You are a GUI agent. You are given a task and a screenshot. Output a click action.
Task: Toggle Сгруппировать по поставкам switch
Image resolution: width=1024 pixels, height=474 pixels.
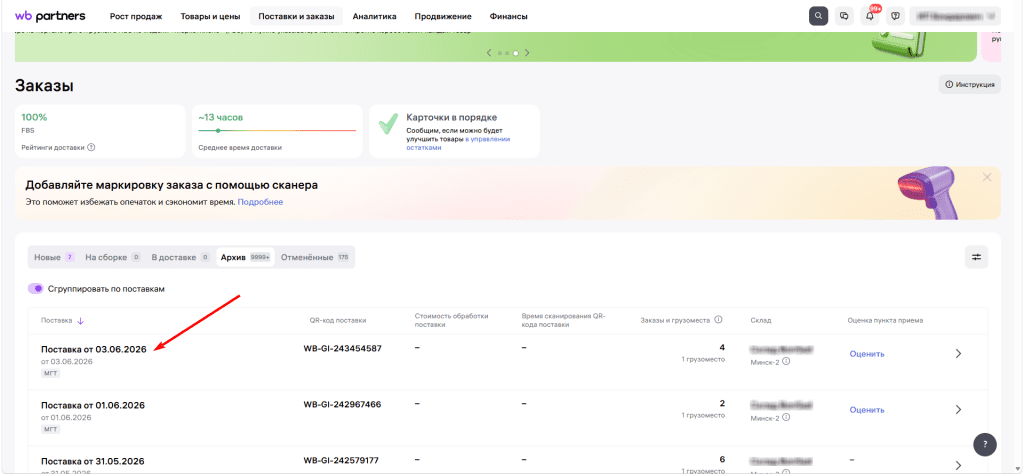[x=36, y=289]
